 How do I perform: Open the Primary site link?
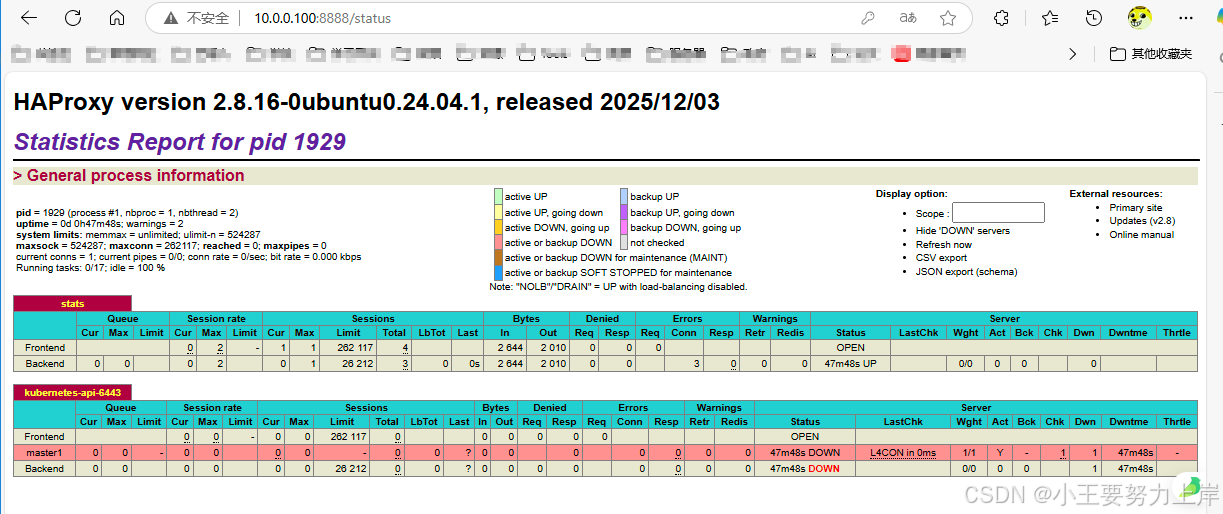tap(1135, 207)
